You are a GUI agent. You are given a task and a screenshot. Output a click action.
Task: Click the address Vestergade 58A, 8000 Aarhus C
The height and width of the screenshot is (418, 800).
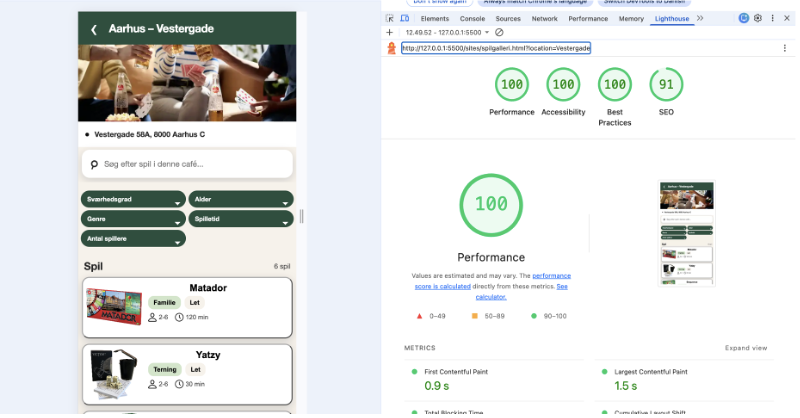149,135
